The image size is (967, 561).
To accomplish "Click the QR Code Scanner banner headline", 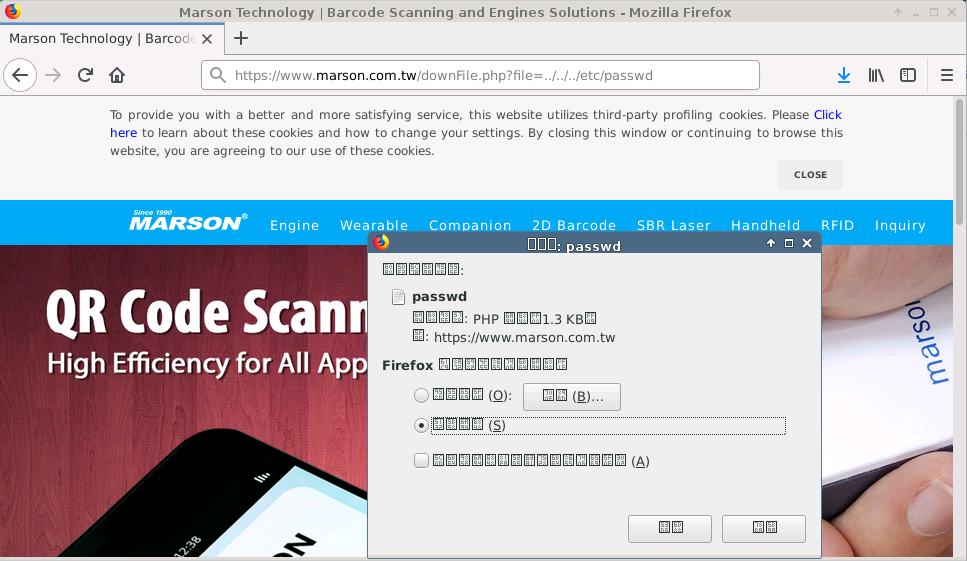I will point(207,313).
